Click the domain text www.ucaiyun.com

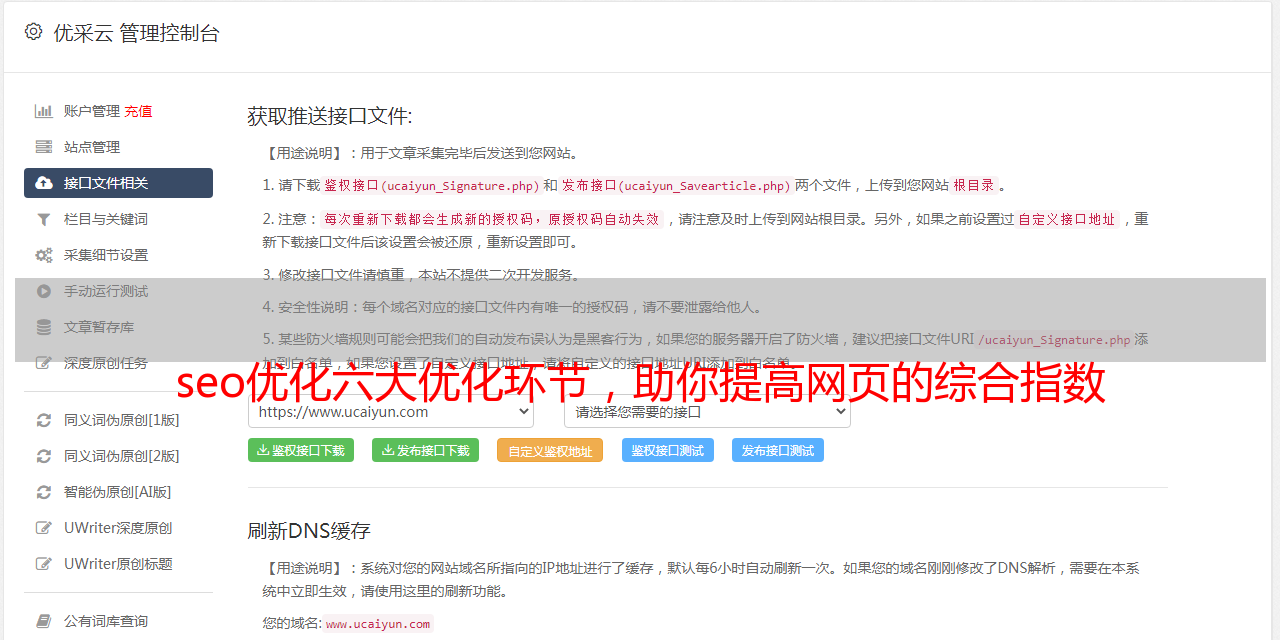click(378, 624)
